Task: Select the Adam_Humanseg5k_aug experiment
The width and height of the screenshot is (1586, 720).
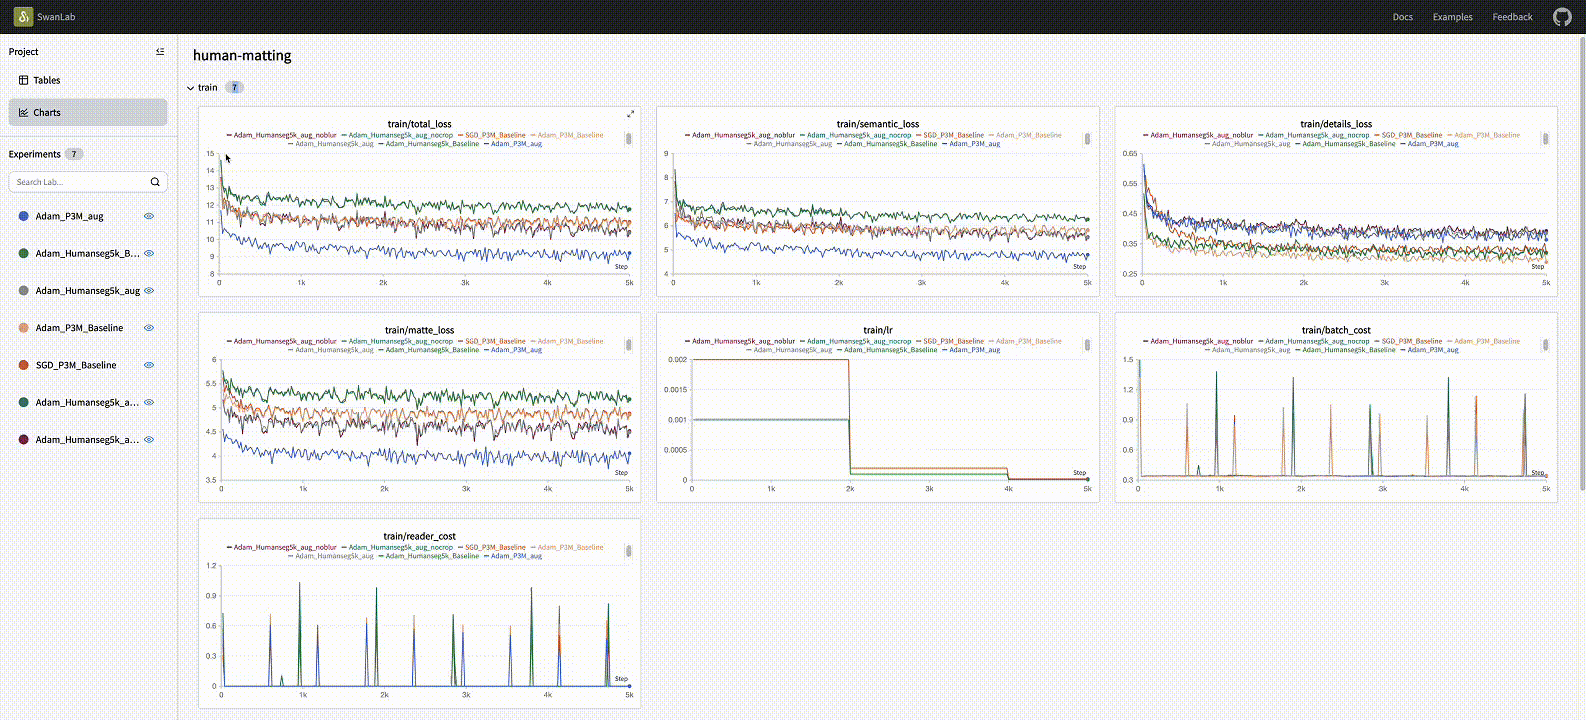Action: coord(88,291)
